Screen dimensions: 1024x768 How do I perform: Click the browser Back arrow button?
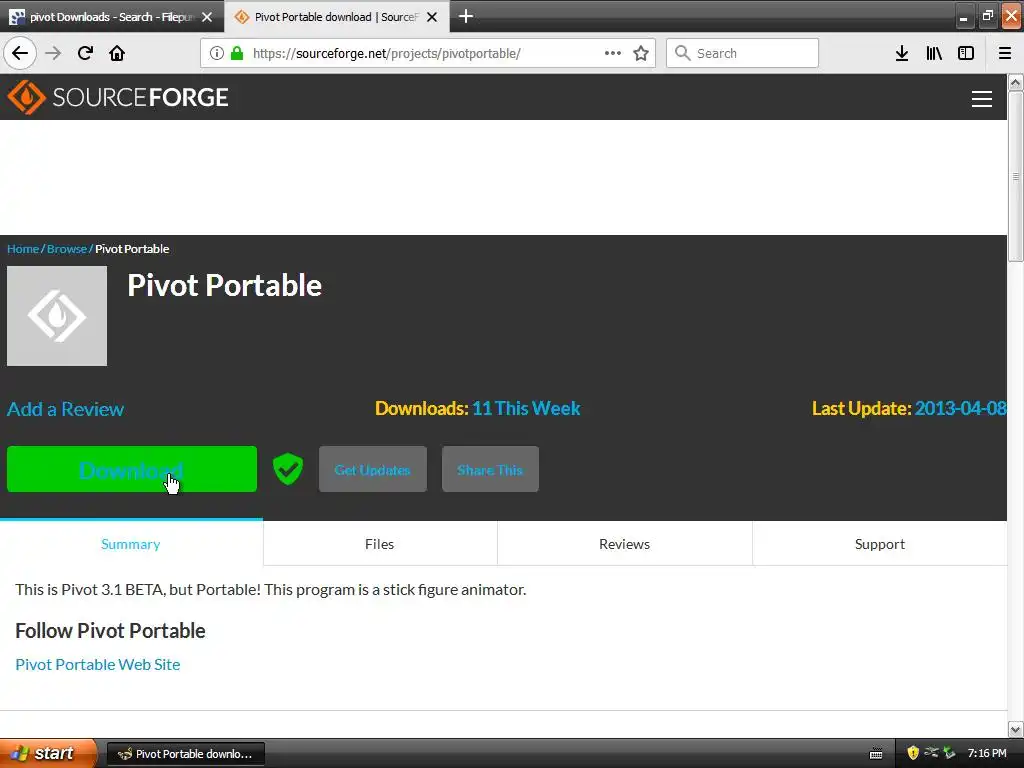click(x=20, y=53)
